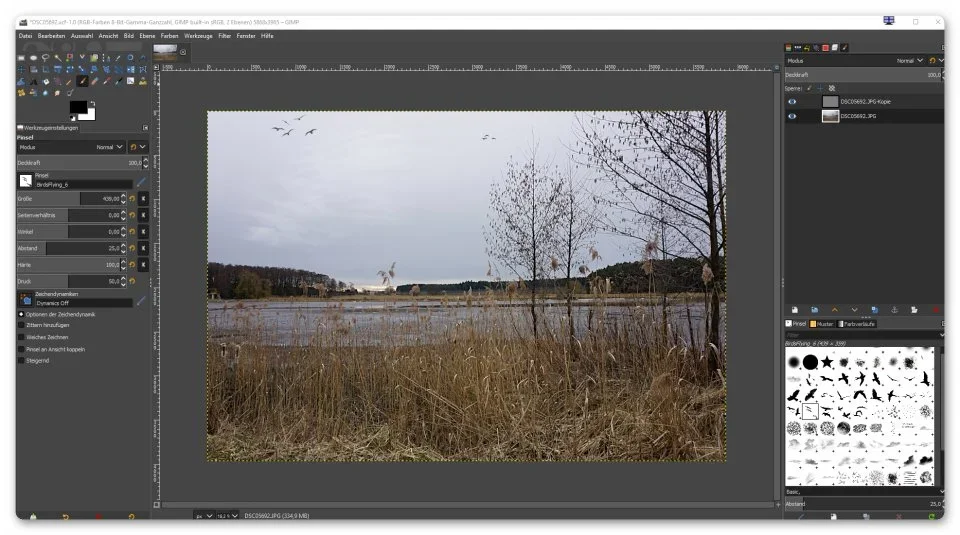Lock pixels pencil icon next to Sperre
The width and height of the screenshot is (960, 535).
click(x=809, y=88)
